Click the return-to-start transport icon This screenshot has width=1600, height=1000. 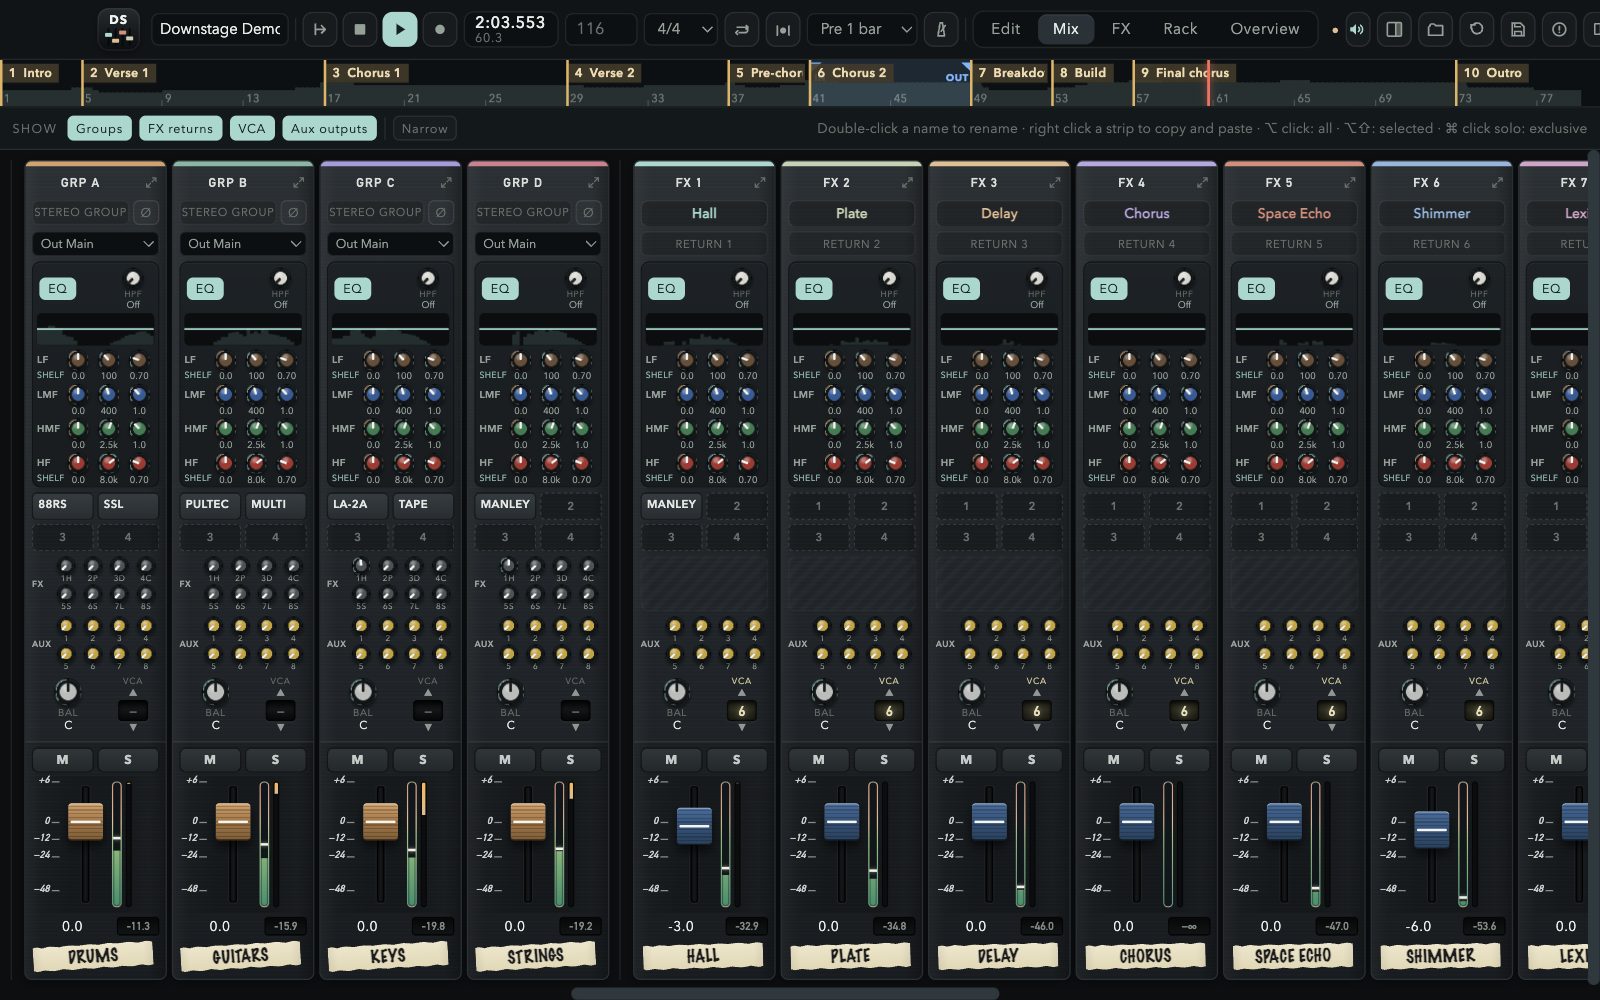coord(320,29)
